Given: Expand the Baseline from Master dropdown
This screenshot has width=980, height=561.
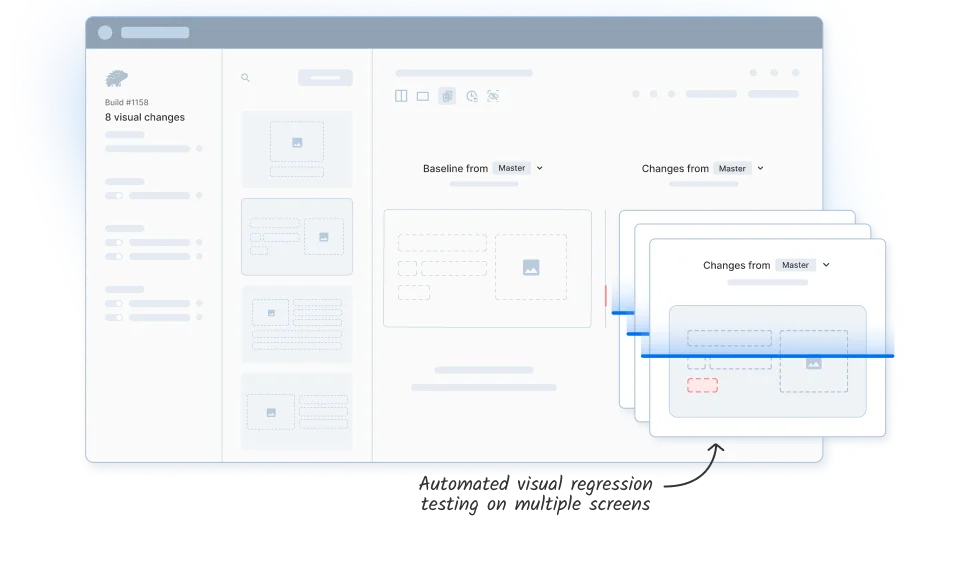Looking at the screenshot, I should 539,168.
